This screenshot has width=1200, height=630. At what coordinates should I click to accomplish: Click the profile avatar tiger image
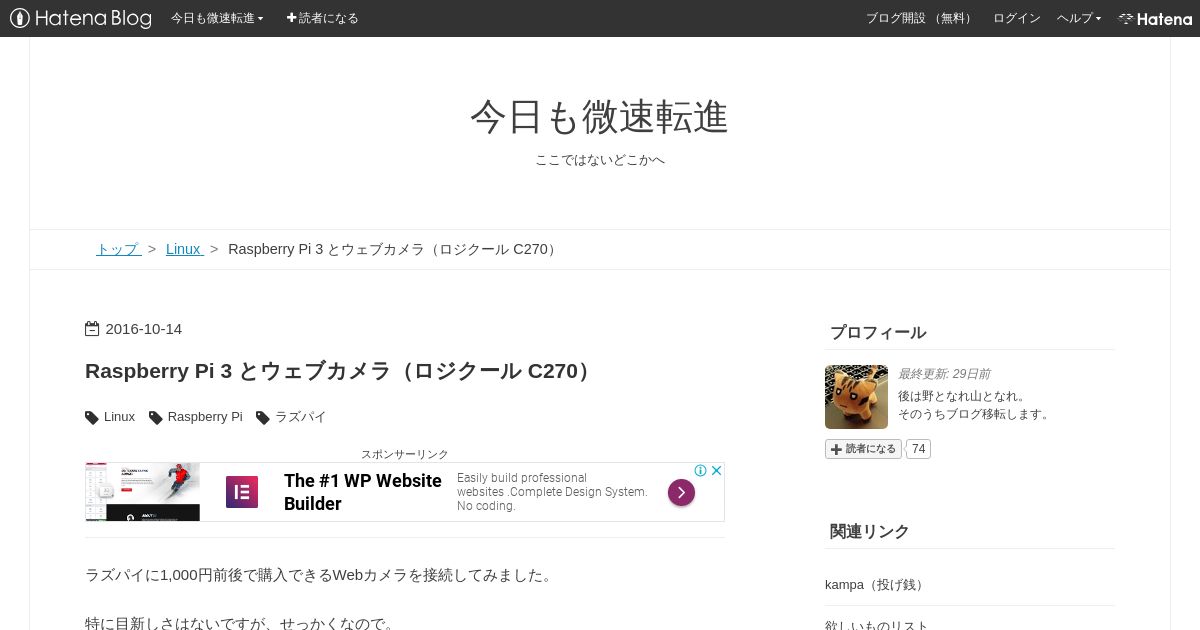click(x=856, y=397)
